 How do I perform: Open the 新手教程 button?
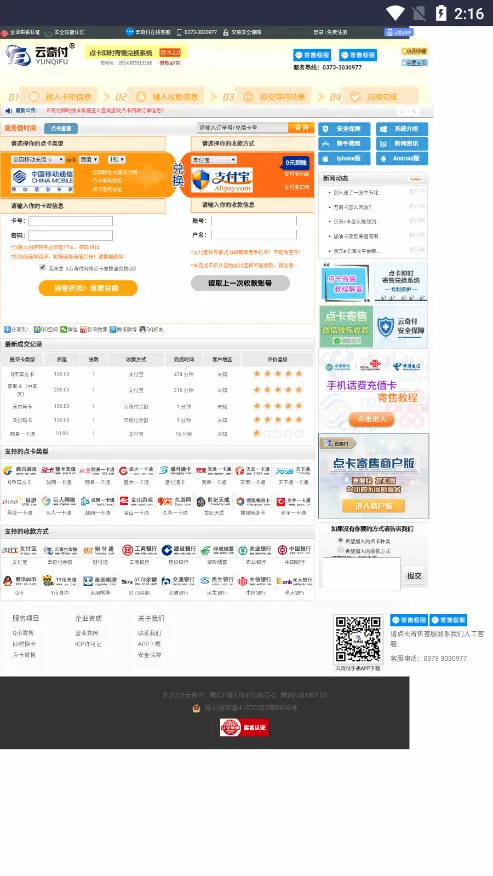click(x=344, y=144)
